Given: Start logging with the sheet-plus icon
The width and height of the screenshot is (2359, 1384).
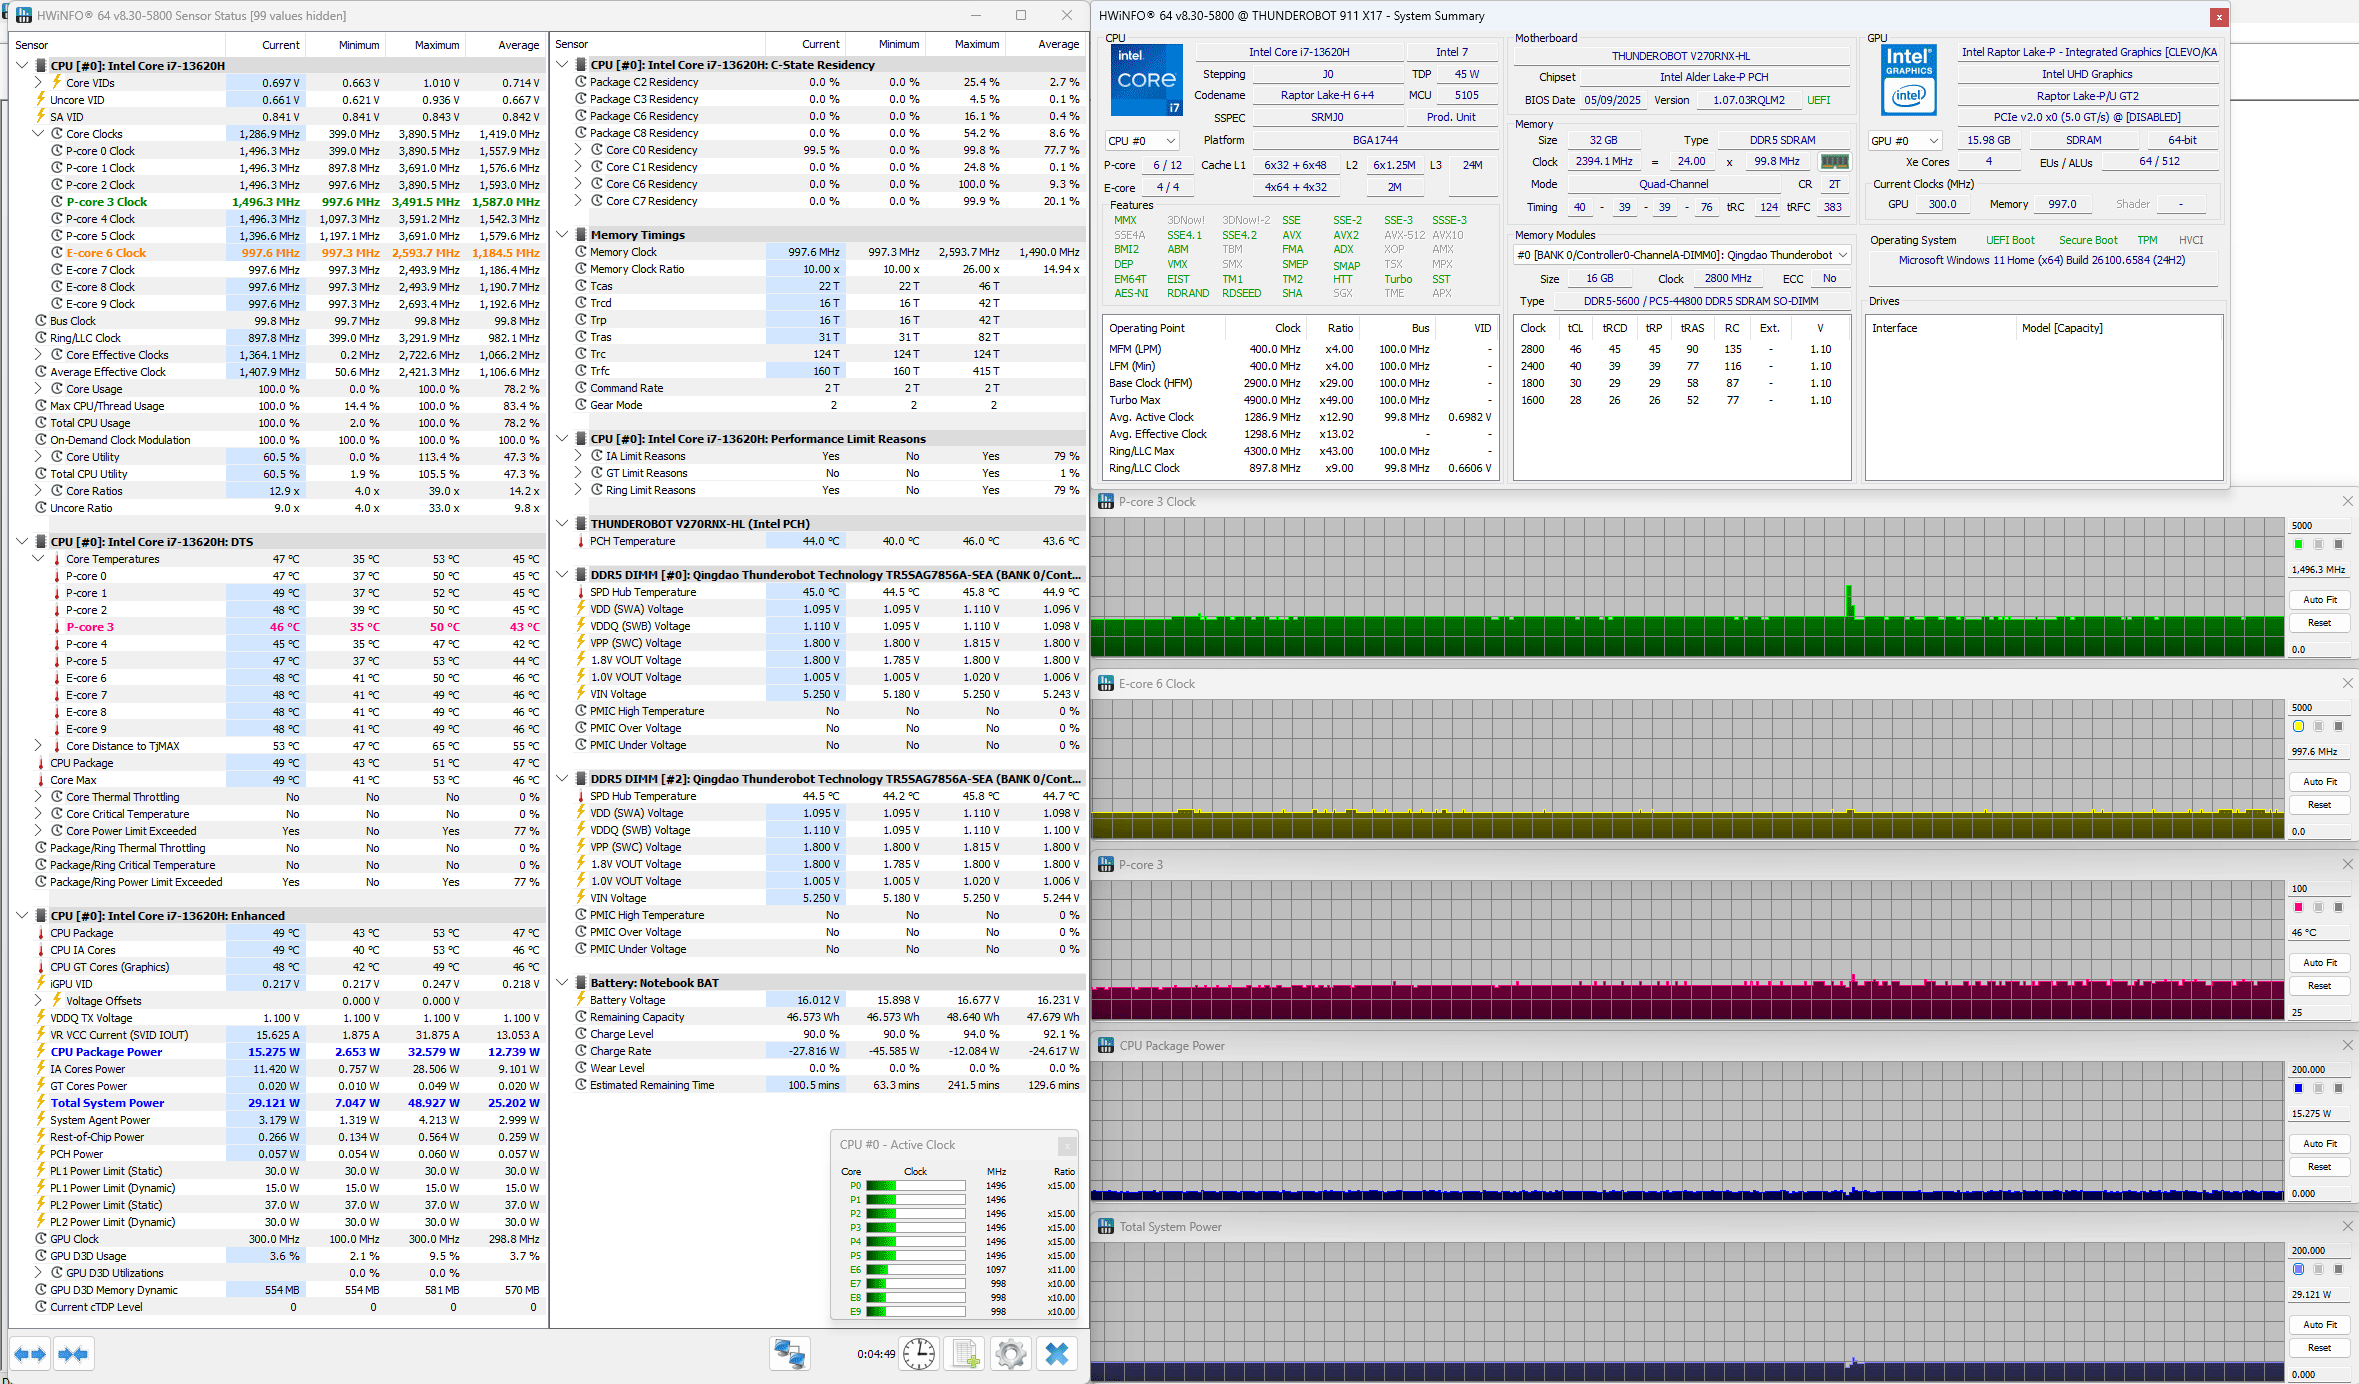Looking at the screenshot, I should pyautogui.click(x=965, y=1354).
